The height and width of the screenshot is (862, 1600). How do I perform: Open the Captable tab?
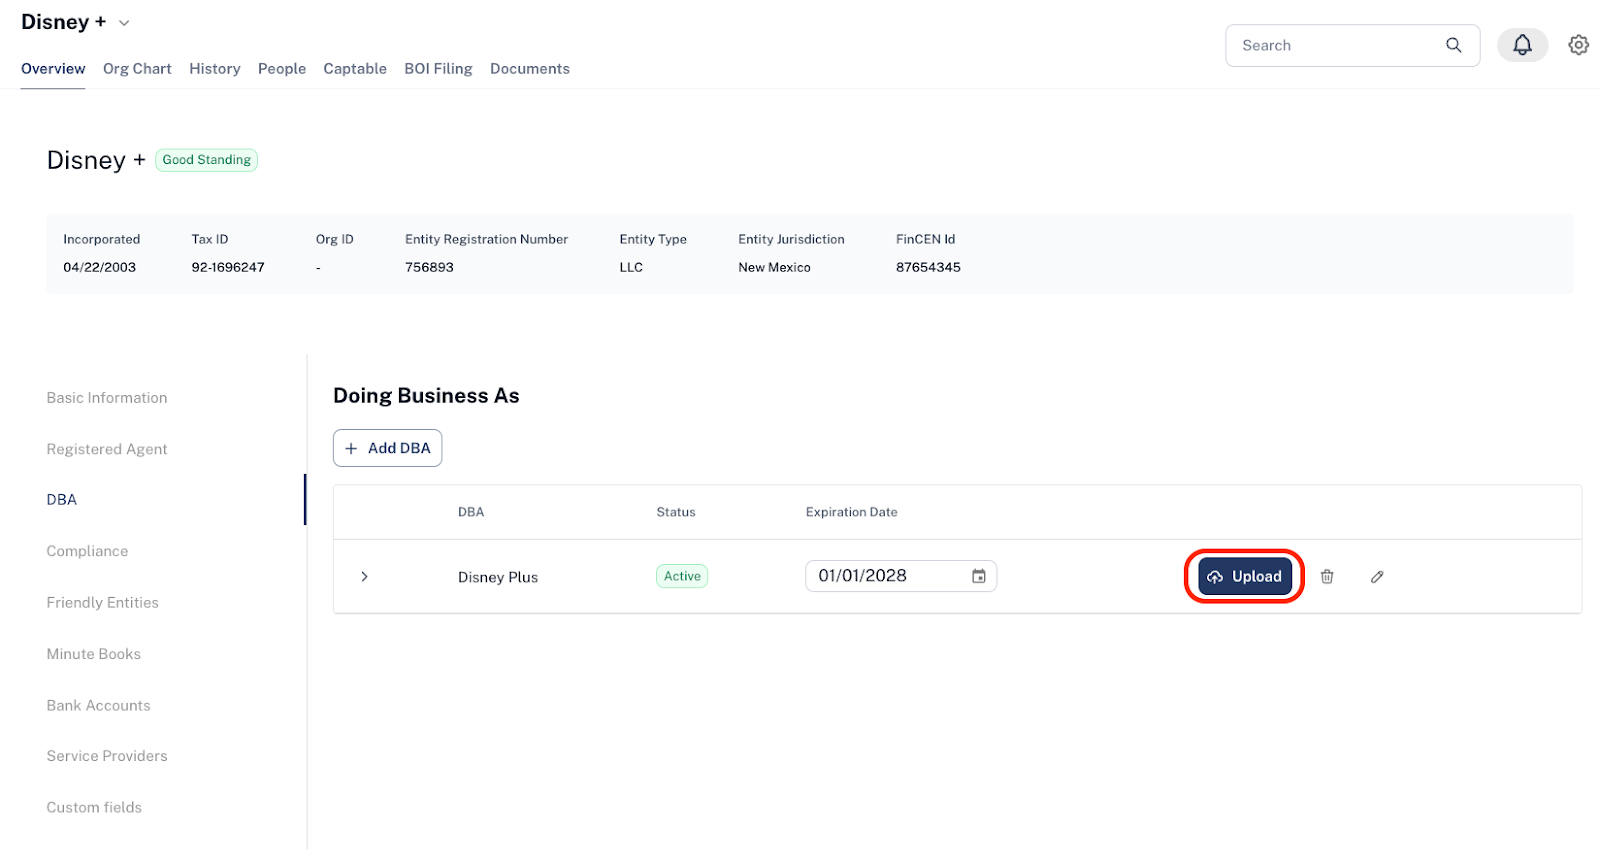point(355,69)
